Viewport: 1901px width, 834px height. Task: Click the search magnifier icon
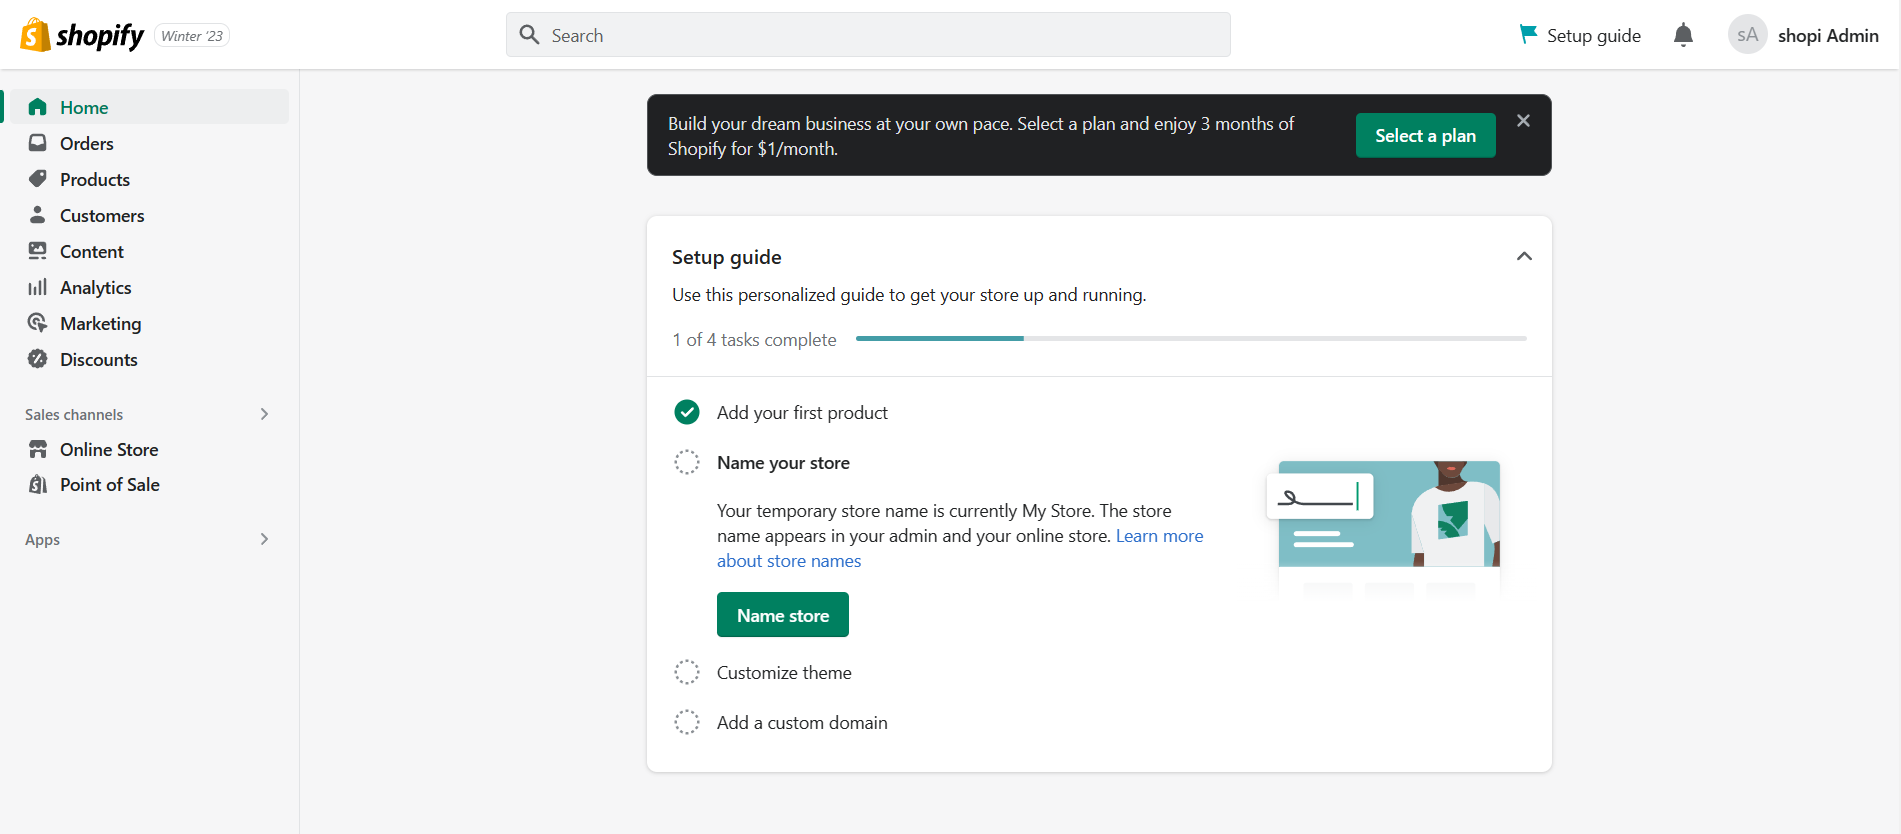click(x=529, y=35)
